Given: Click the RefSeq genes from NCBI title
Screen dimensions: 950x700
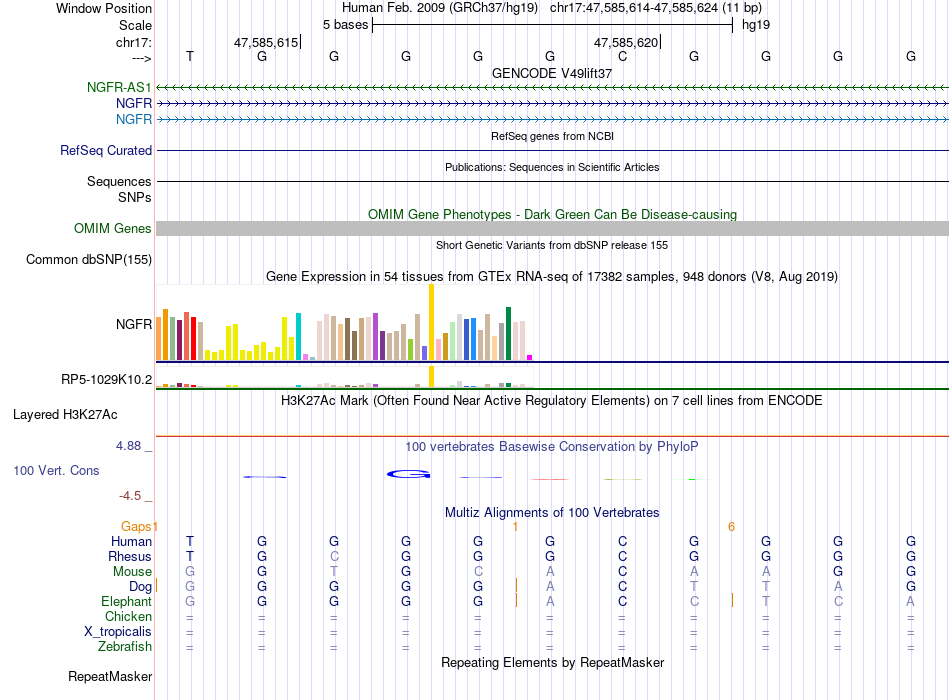Looking at the screenshot, I should (553, 136).
